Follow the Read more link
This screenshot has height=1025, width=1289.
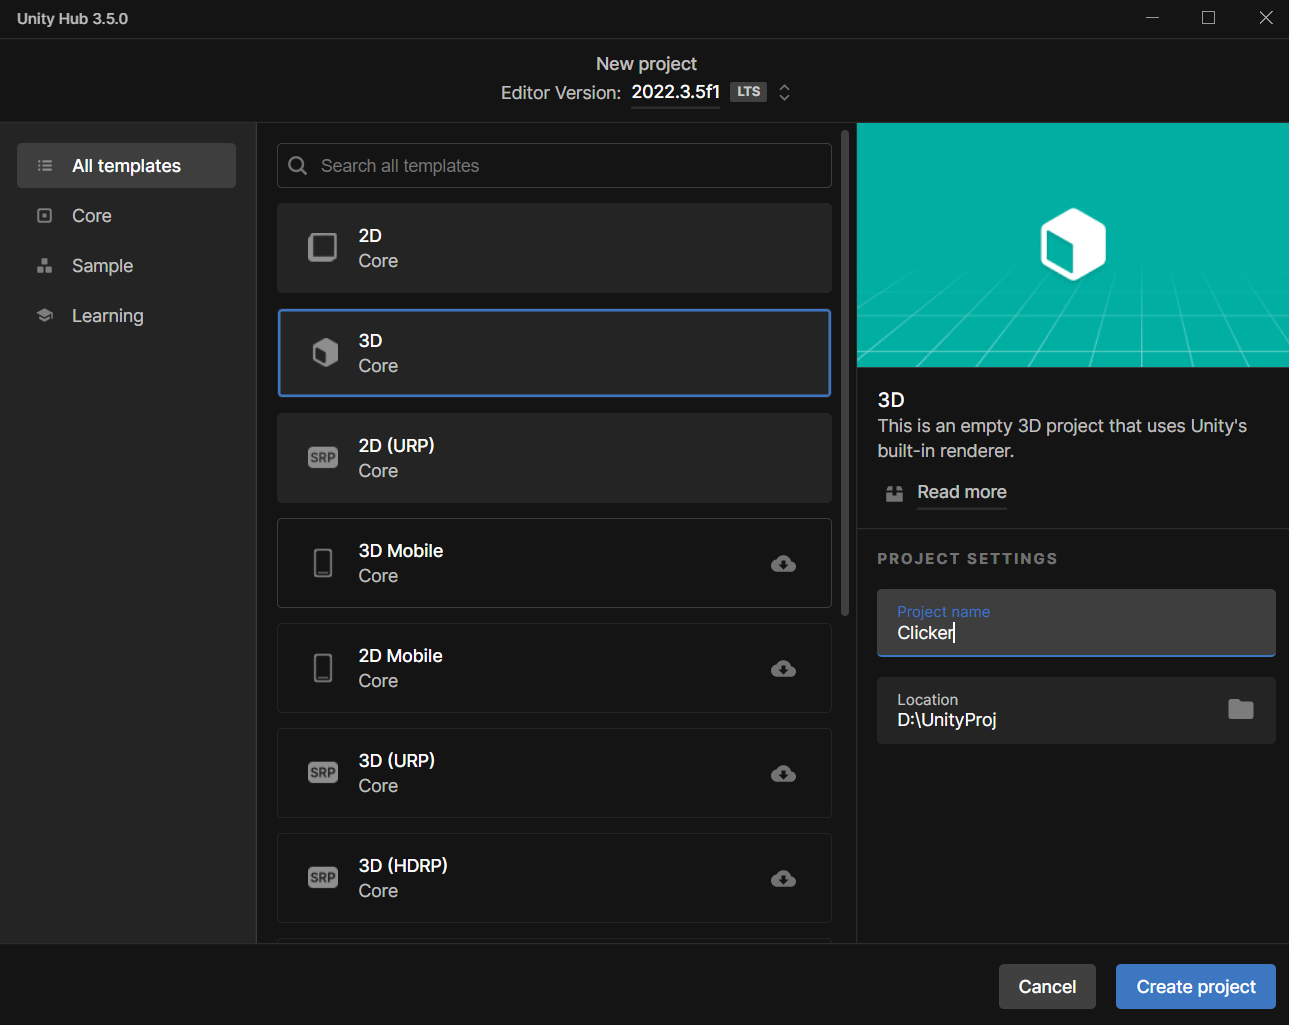point(961,492)
